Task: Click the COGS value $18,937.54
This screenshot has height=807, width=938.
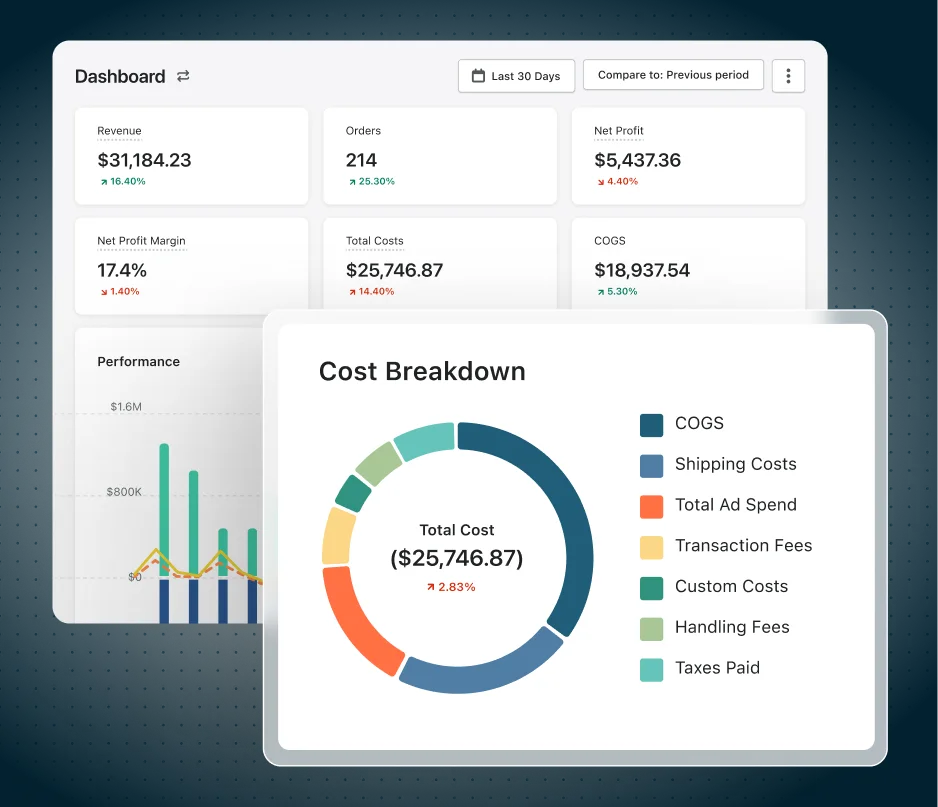Action: tap(642, 270)
